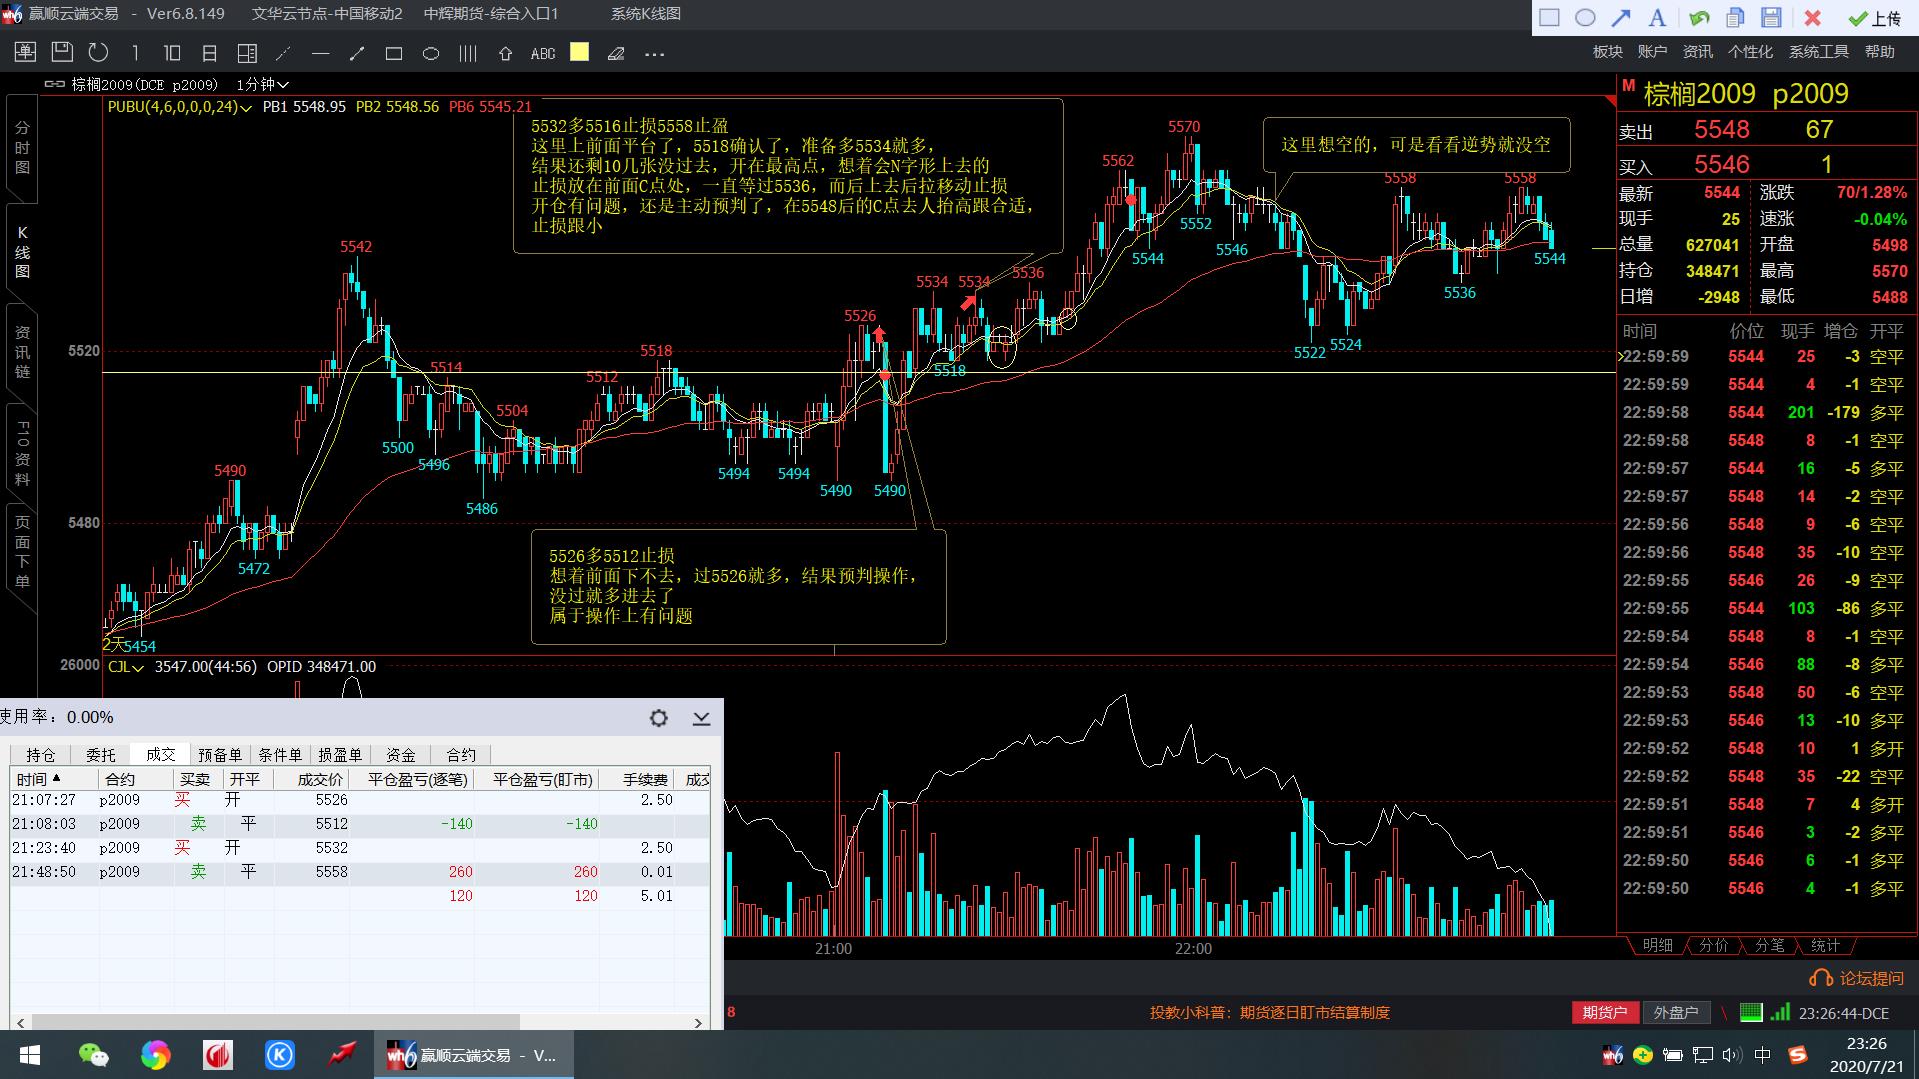The height and width of the screenshot is (1079, 1919).
Task: Click the trade panel settings gear icon
Action: pos(659,718)
